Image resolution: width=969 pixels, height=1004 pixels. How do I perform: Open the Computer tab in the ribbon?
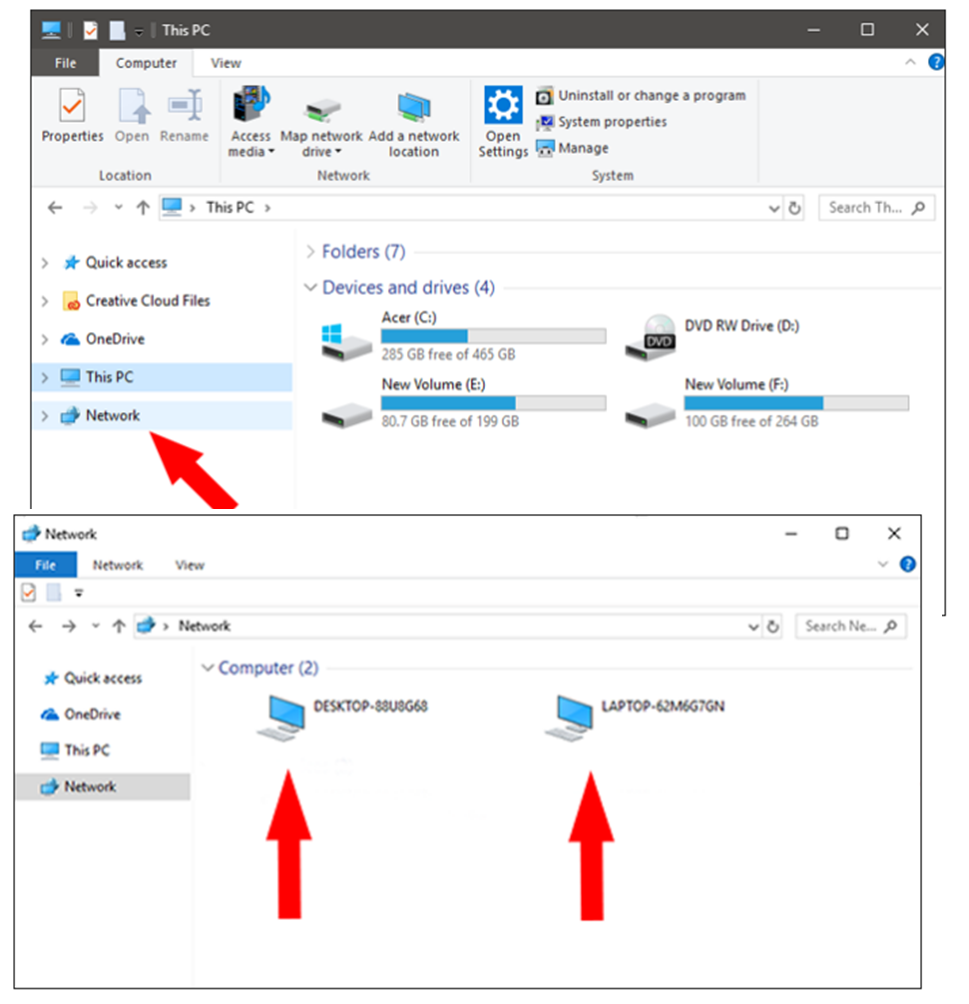[x=146, y=63]
